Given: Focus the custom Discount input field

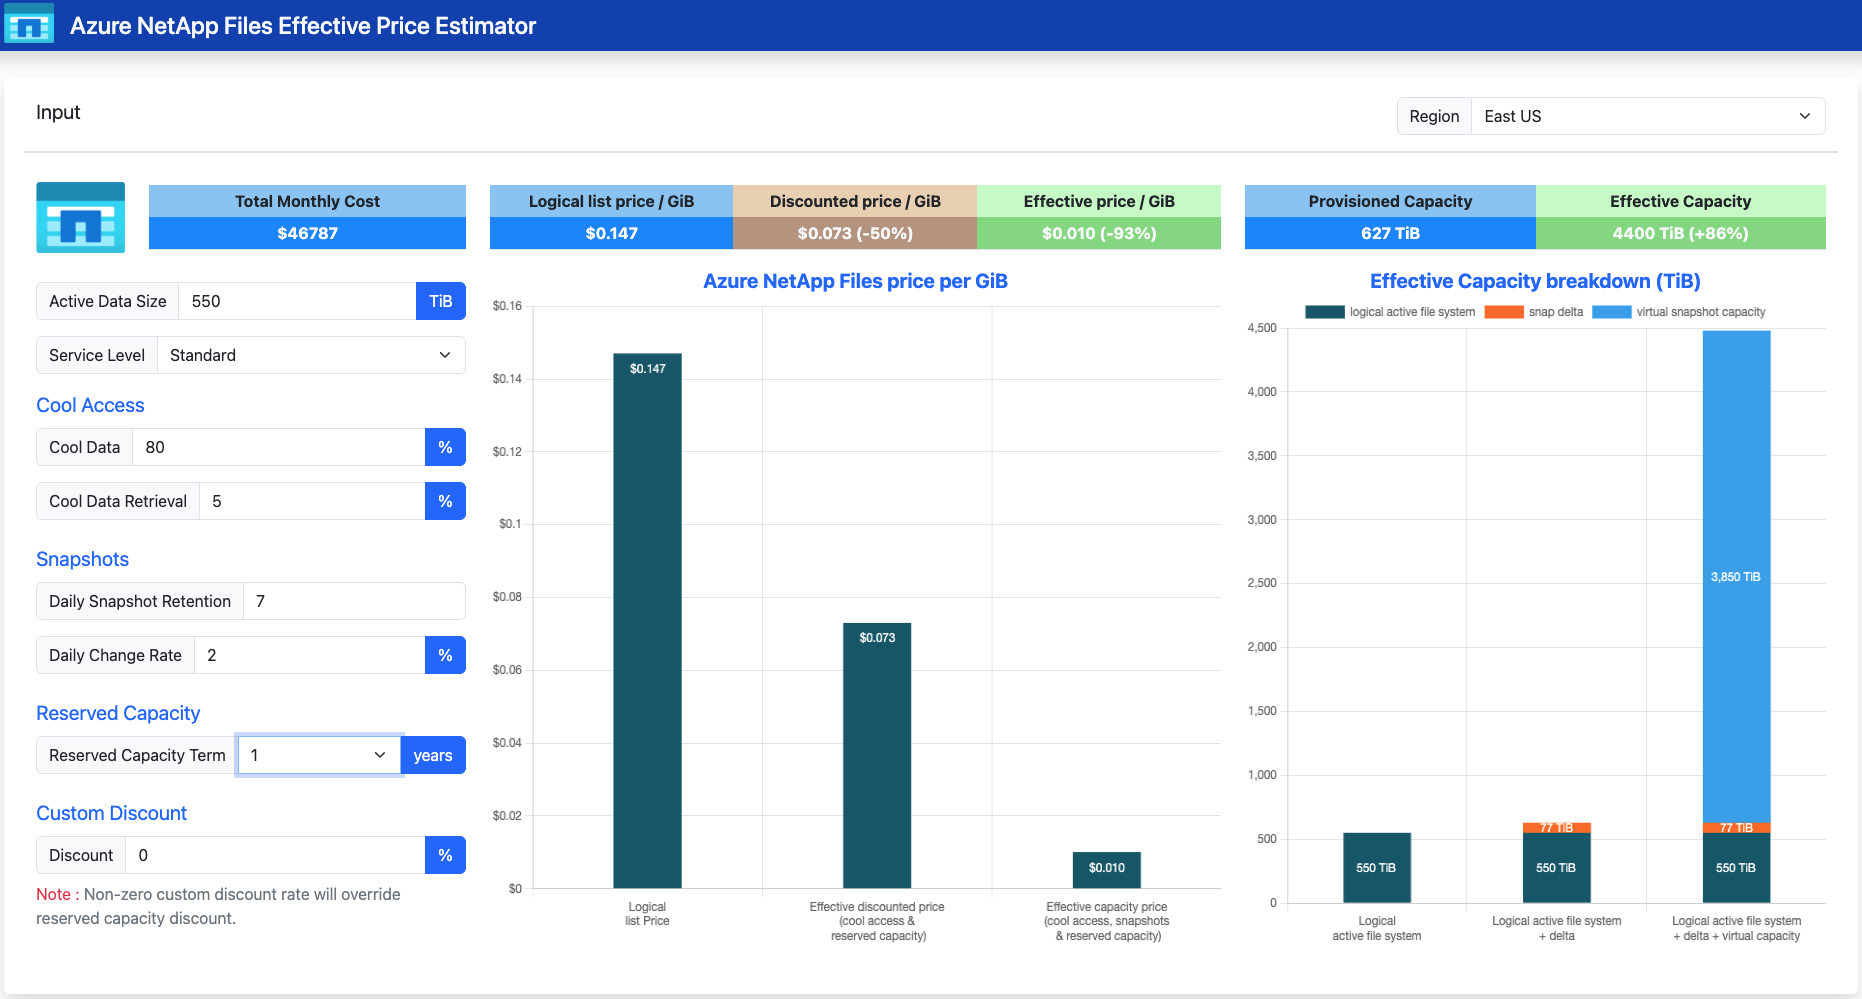Looking at the screenshot, I should pyautogui.click(x=275, y=855).
